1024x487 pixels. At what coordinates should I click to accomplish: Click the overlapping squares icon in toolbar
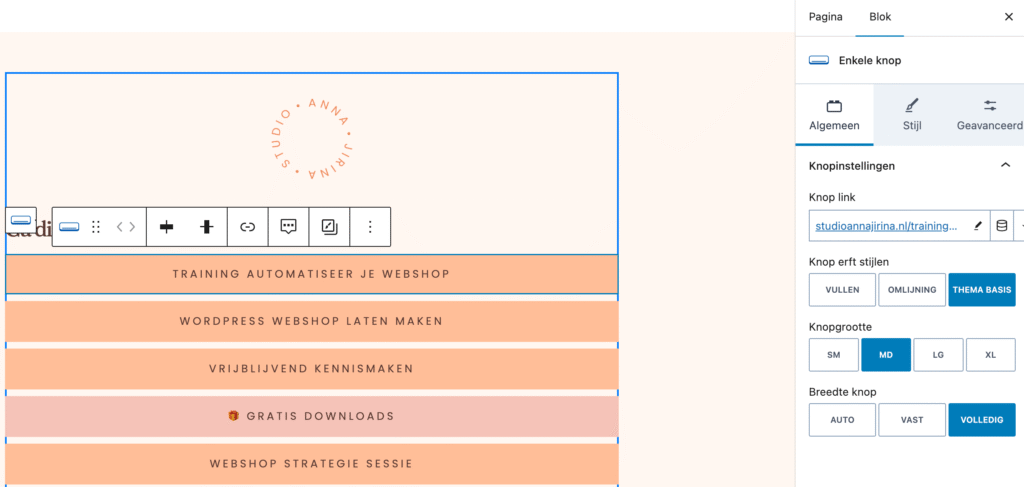[x=329, y=227]
